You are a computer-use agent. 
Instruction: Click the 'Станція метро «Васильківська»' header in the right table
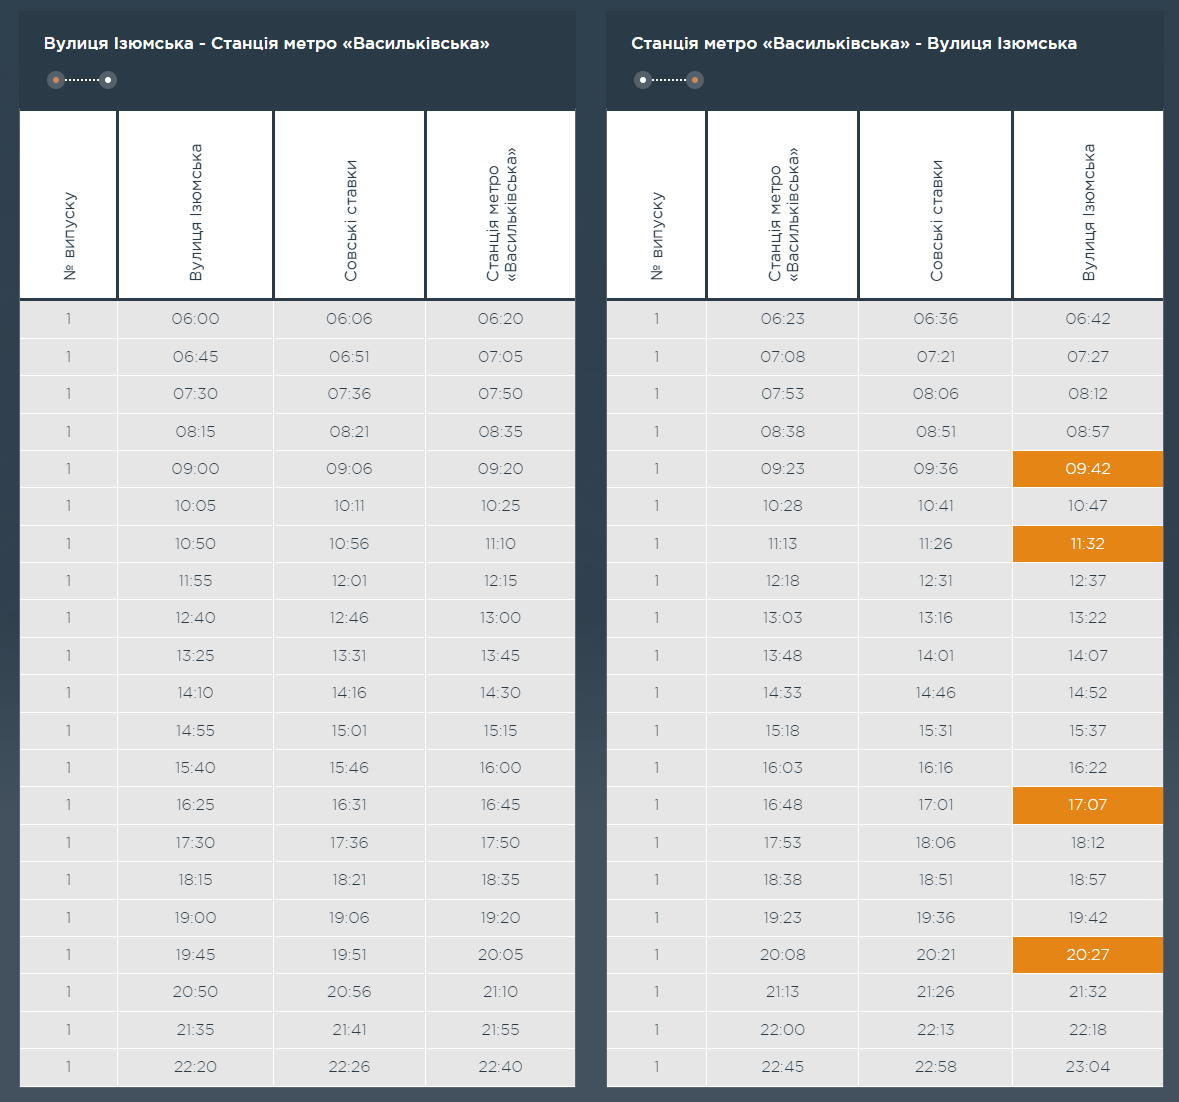coord(783,214)
